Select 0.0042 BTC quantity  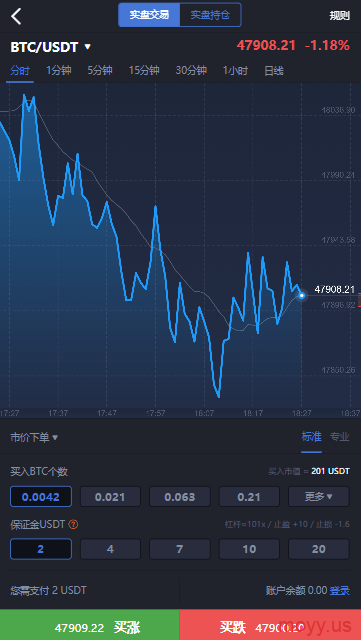[x=41, y=496]
